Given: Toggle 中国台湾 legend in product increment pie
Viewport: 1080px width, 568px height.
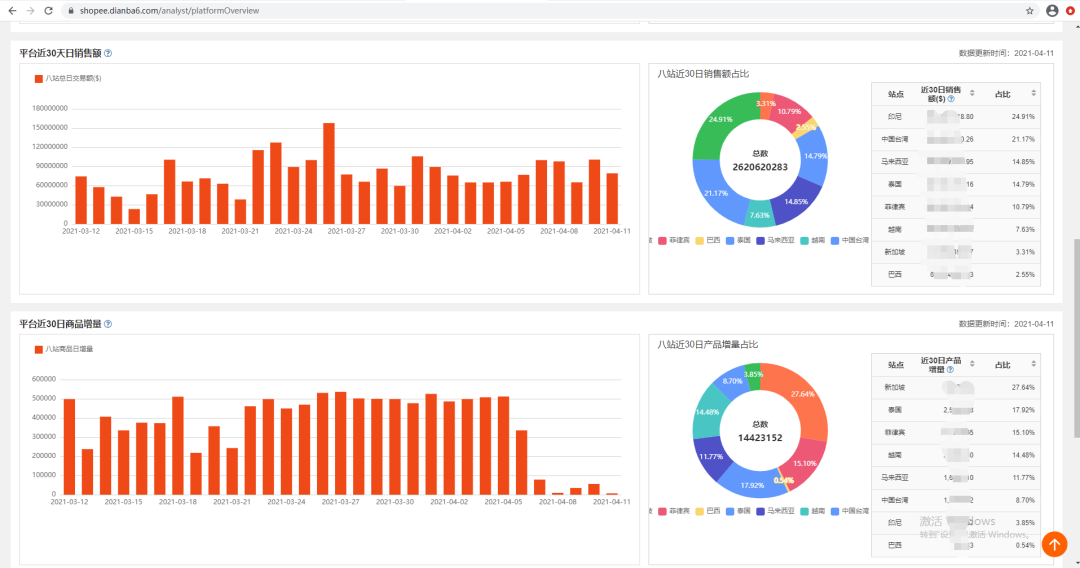Looking at the screenshot, I should (850, 511).
